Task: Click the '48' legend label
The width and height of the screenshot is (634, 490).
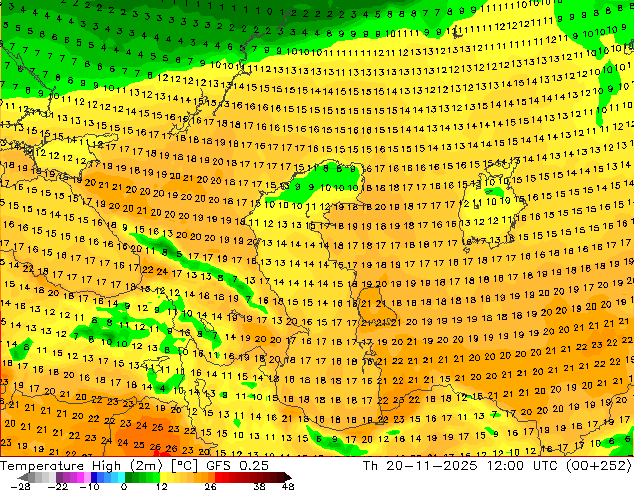Action: 288,486
